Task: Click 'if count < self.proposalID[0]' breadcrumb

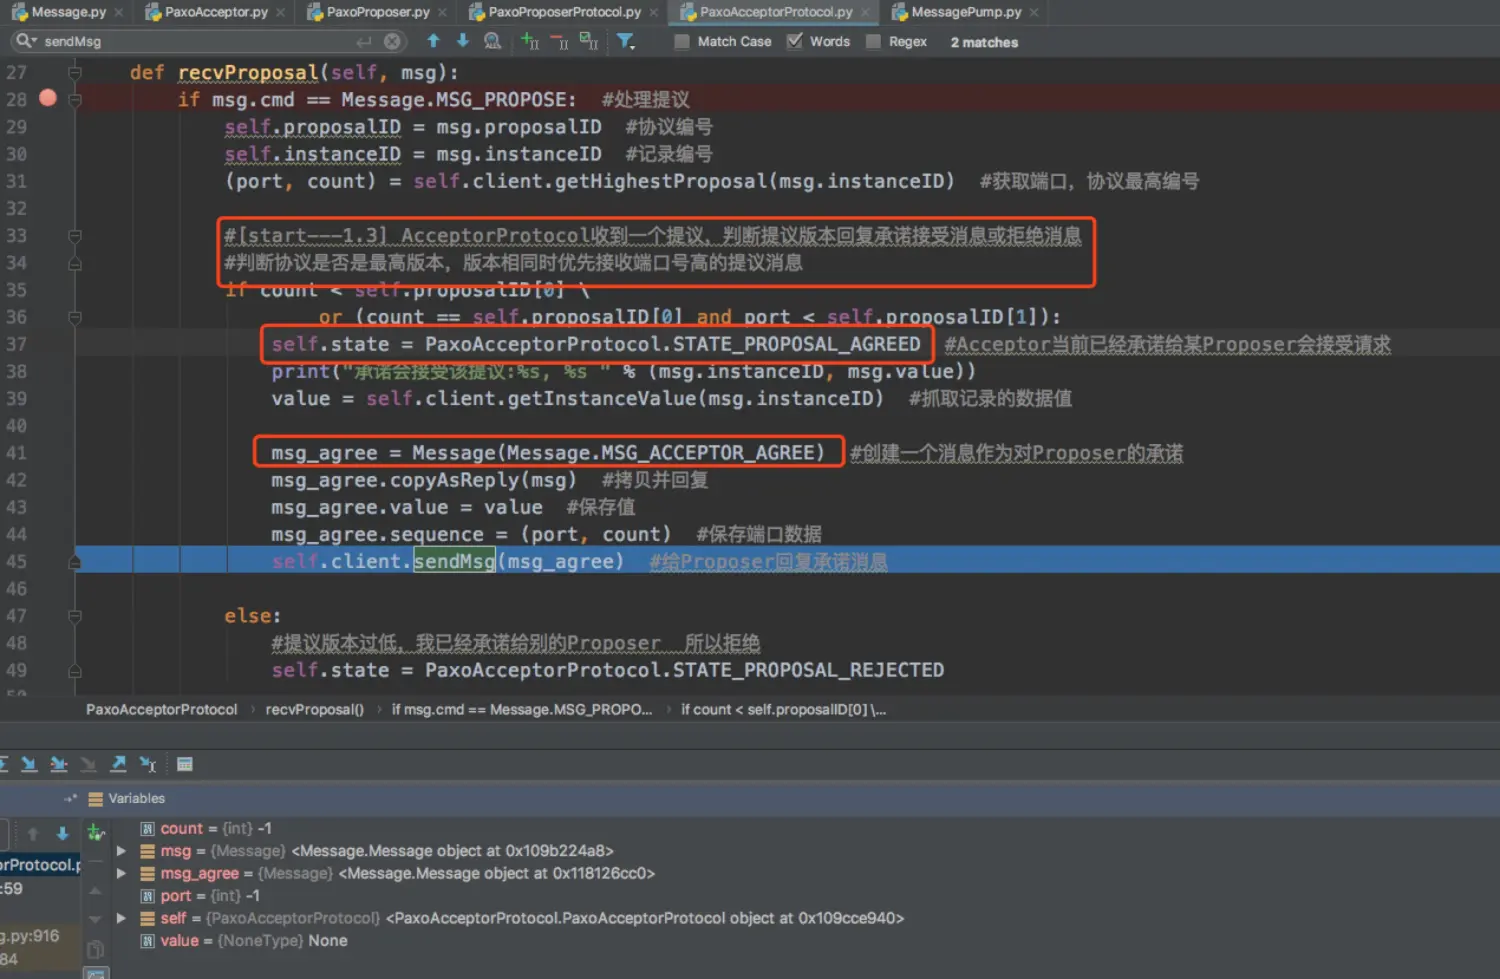Action: click(x=784, y=710)
